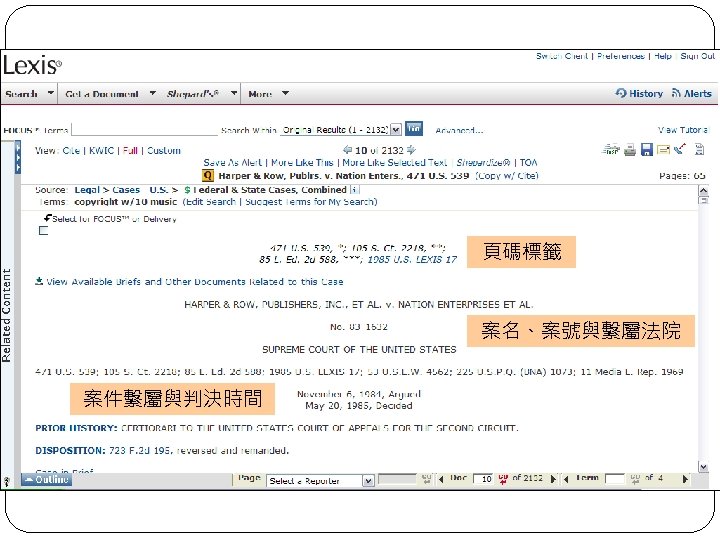The width and height of the screenshot is (720, 540).
Task: Open the Advanced link
Action: point(459,130)
